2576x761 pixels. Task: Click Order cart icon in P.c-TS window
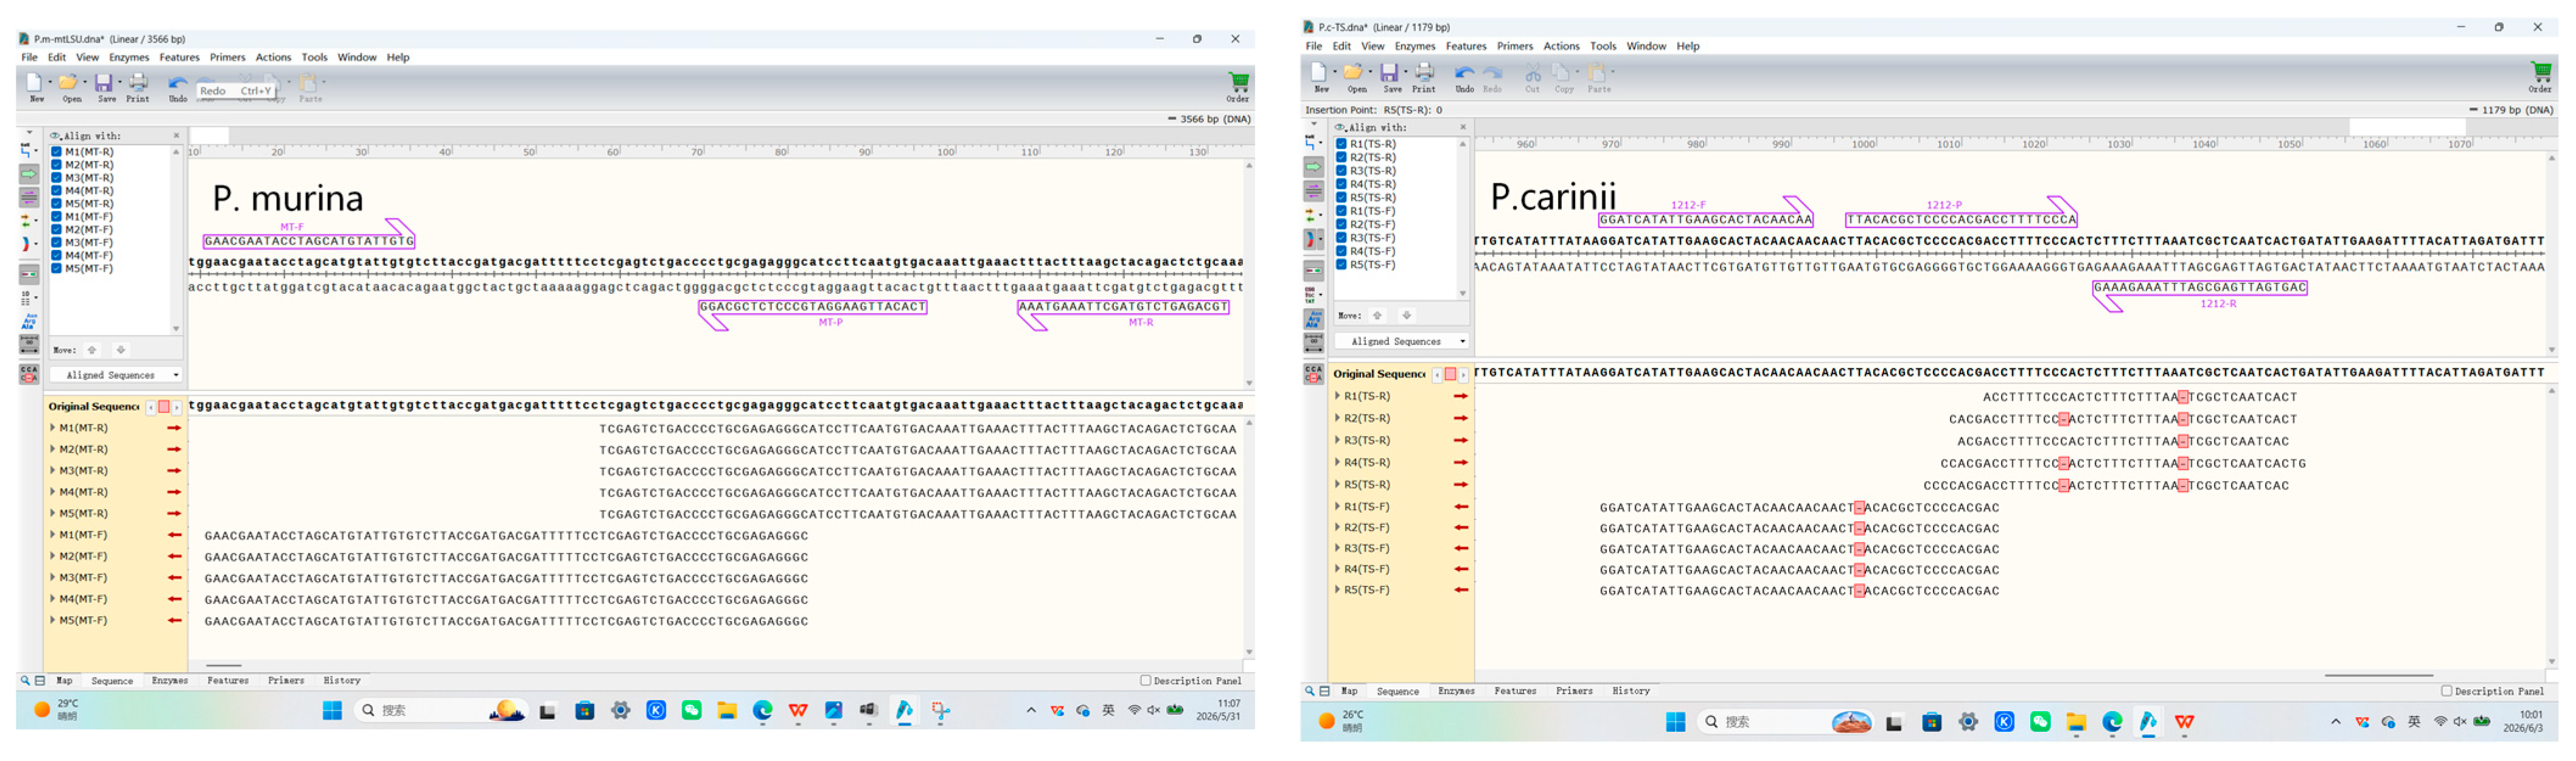2540,72
